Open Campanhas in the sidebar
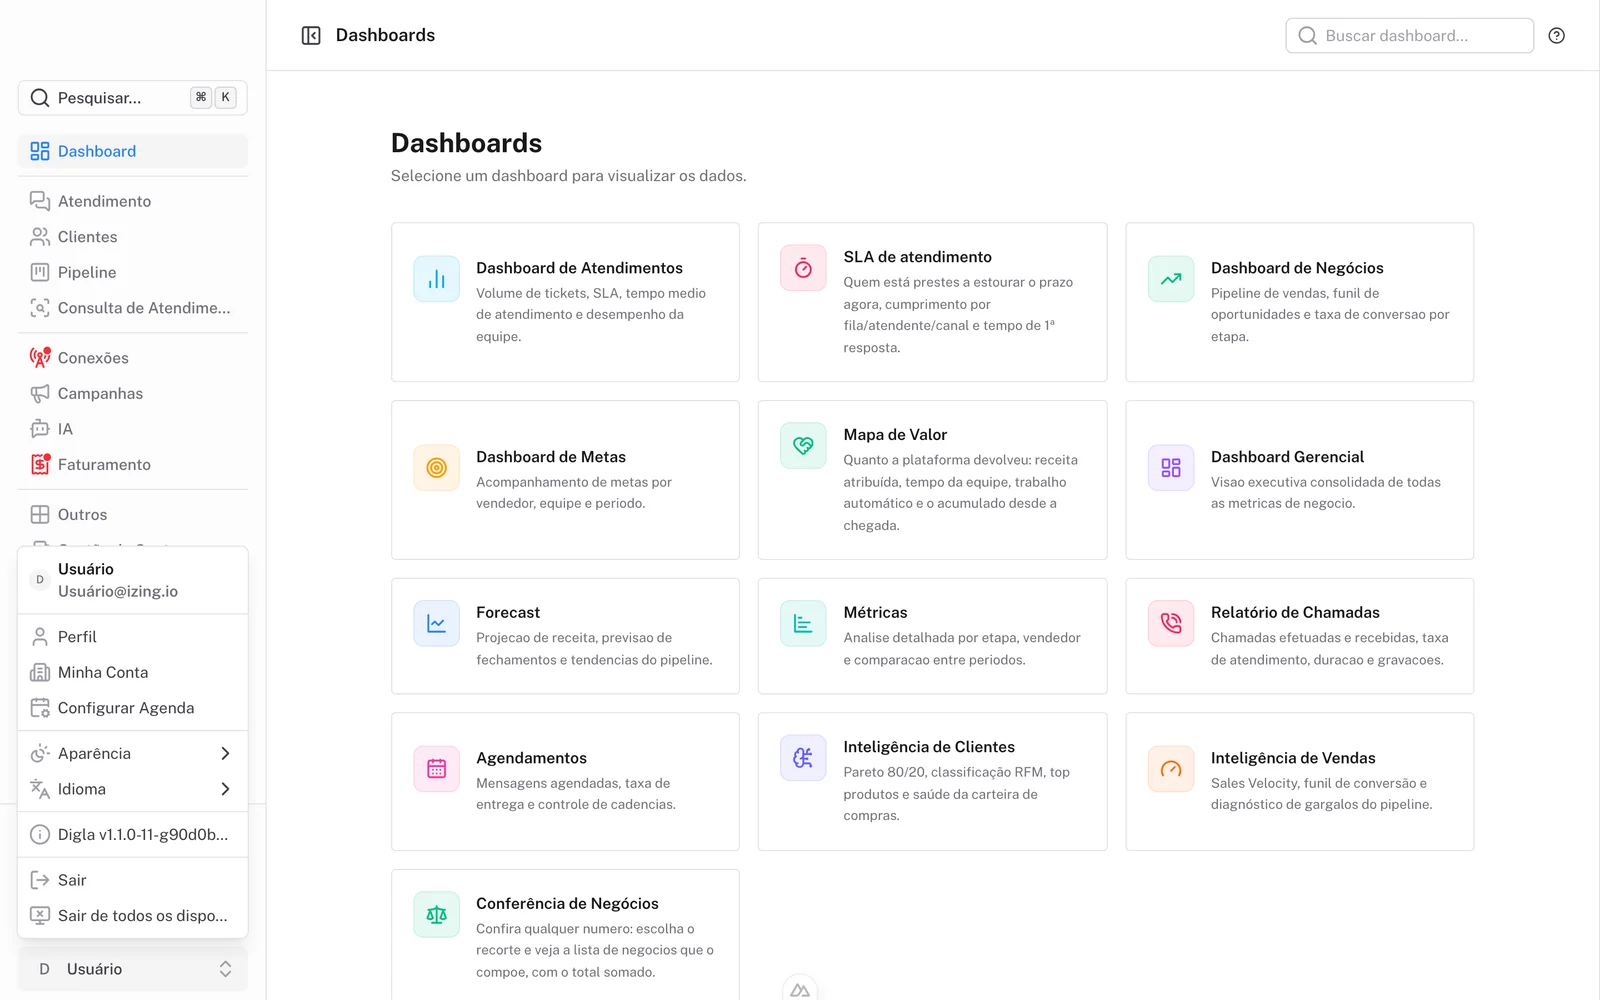The height and width of the screenshot is (1000, 1600). [x=133, y=393]
